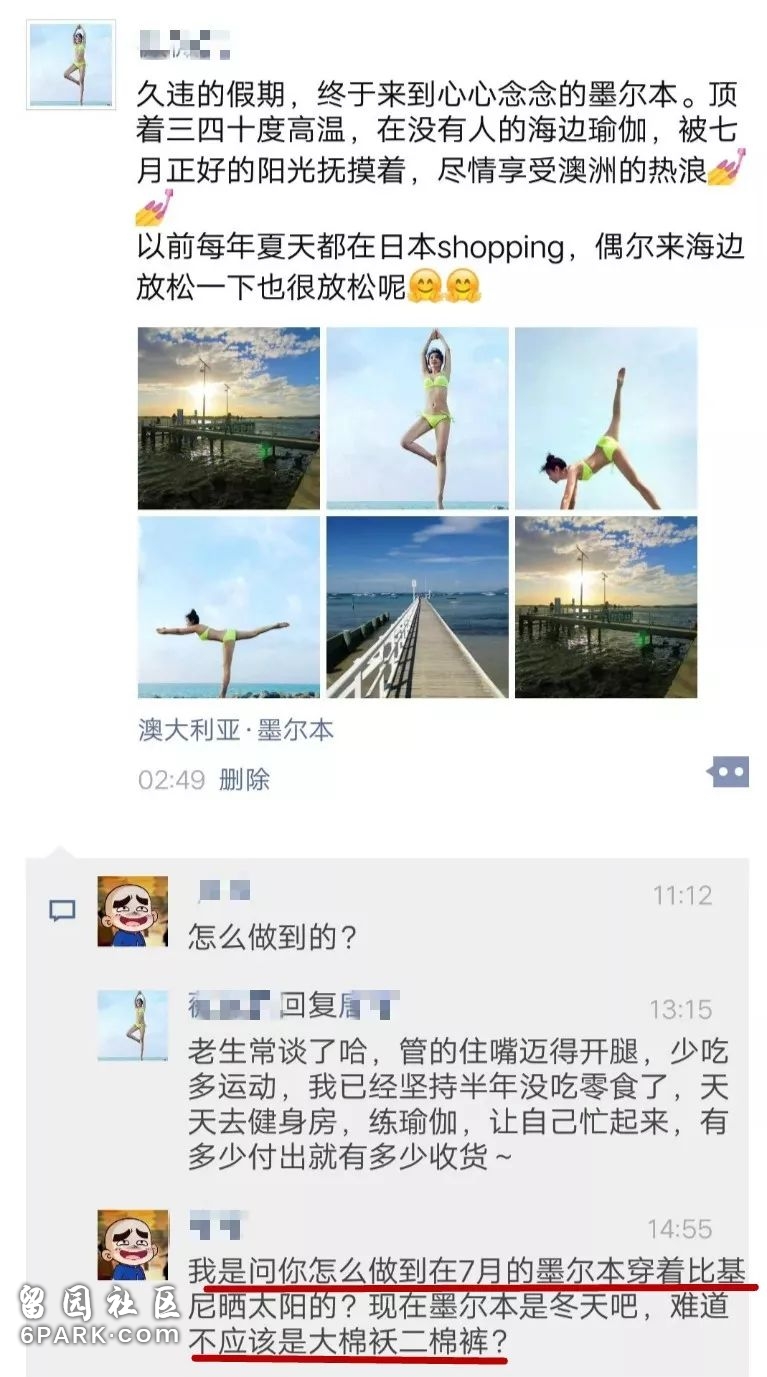The height and width of the screenshot is (1377, 767).
Task: Tap the reply starting with 老生常谈了哈
Action: click(x=458, y=1102)
